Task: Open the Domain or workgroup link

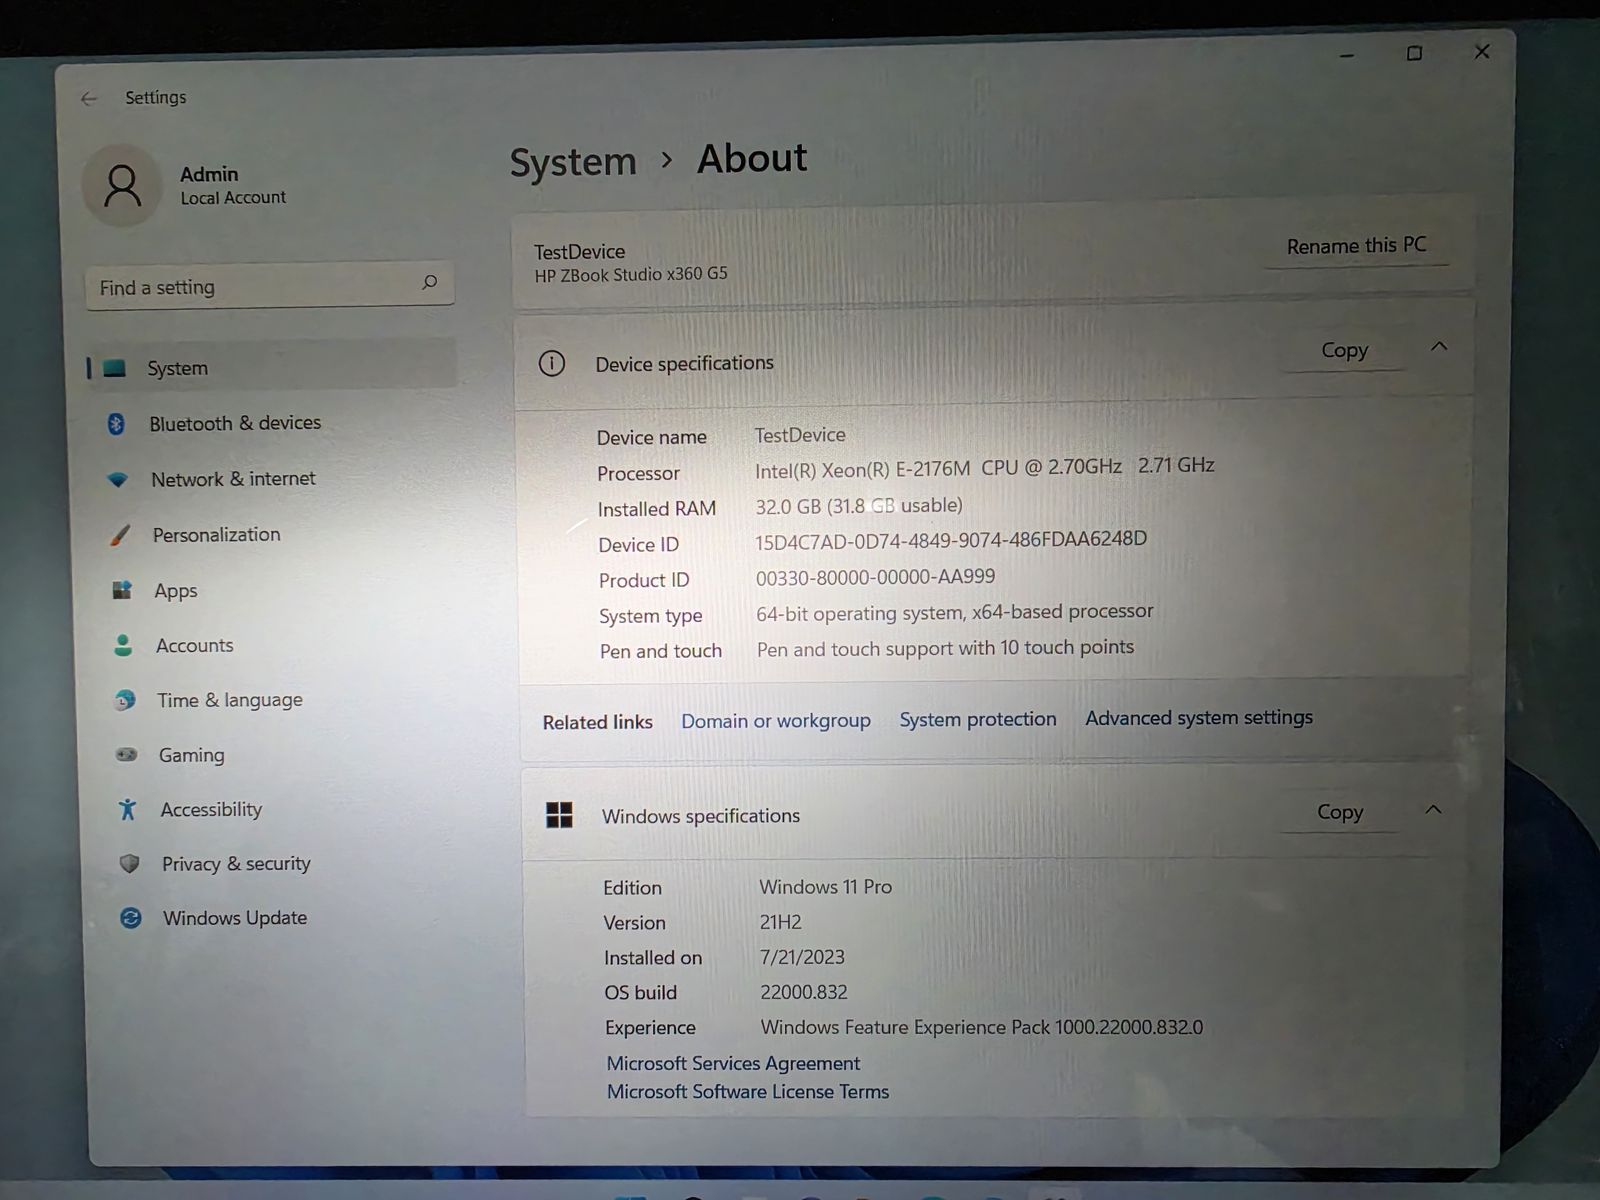Action: click(775, 721)
